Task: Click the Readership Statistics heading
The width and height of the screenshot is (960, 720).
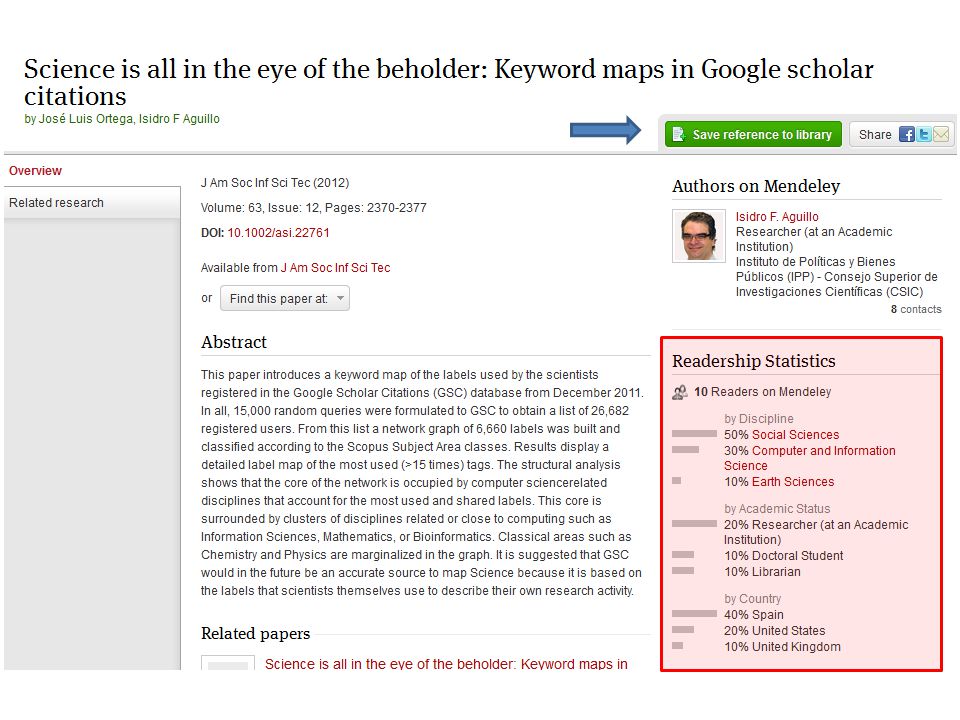Action: click(x=754, y=361)
